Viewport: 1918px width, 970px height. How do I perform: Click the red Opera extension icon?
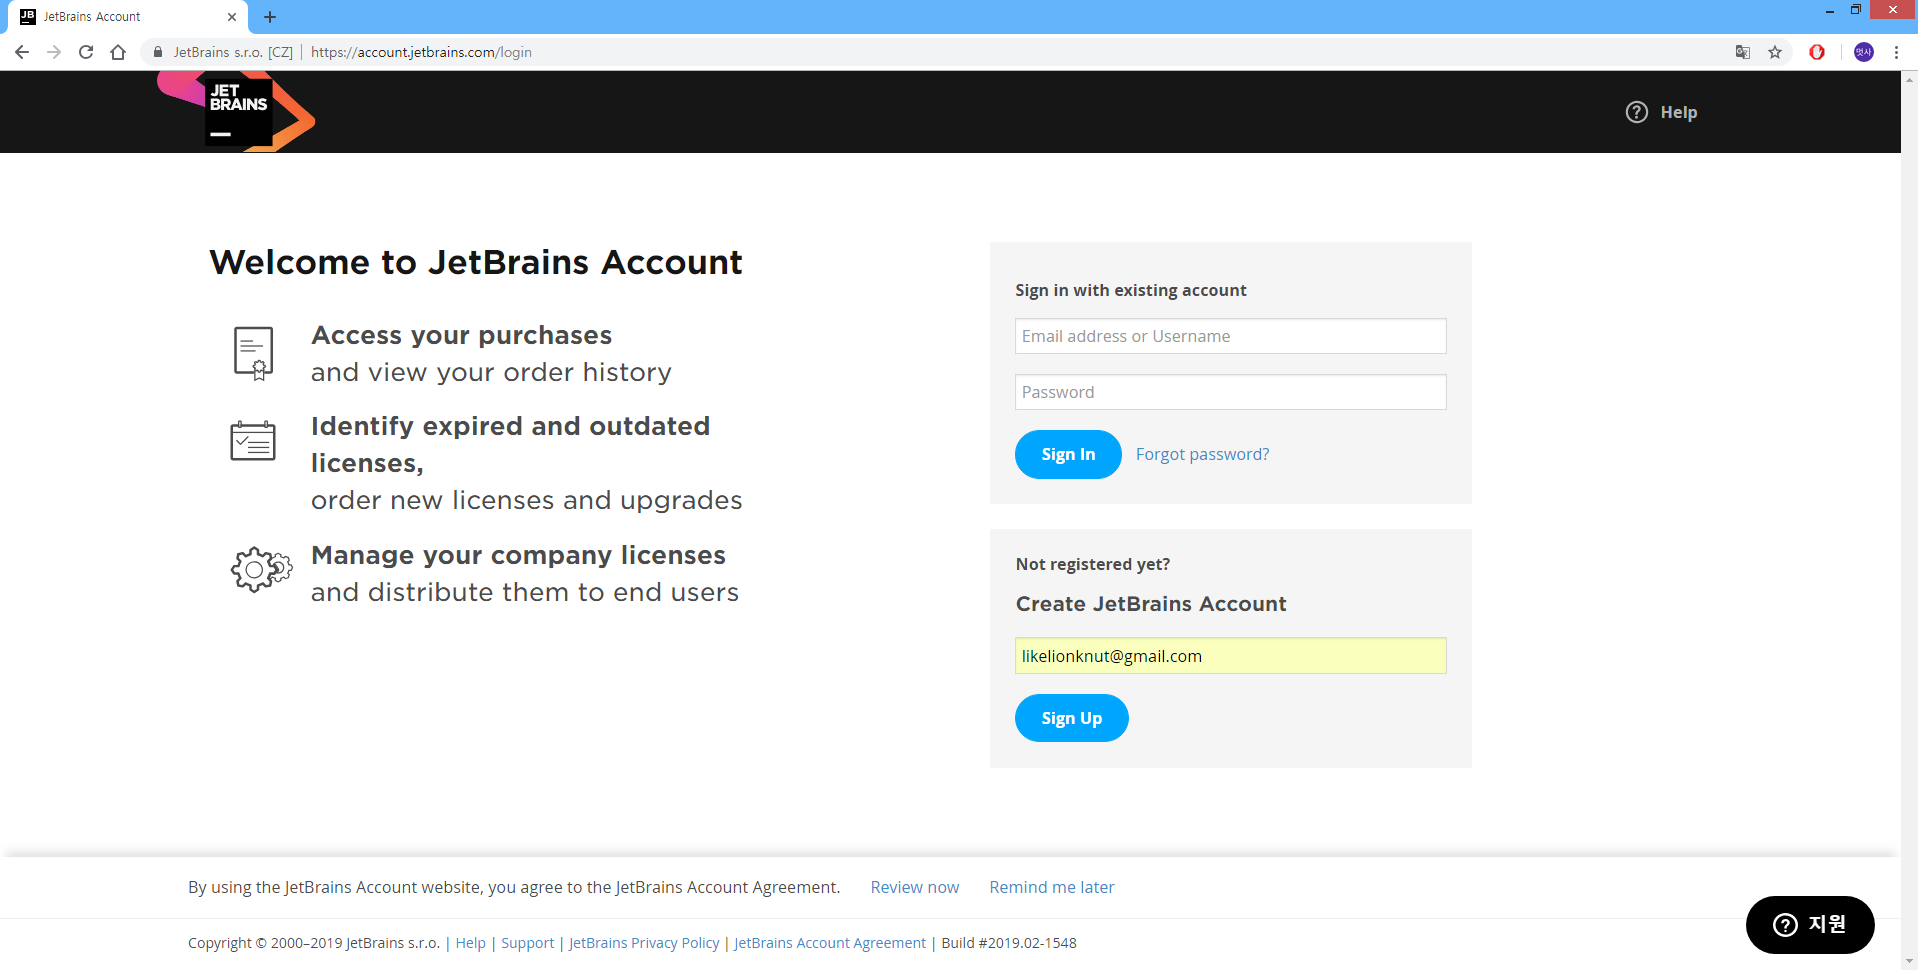click(x=1817, y=52)
